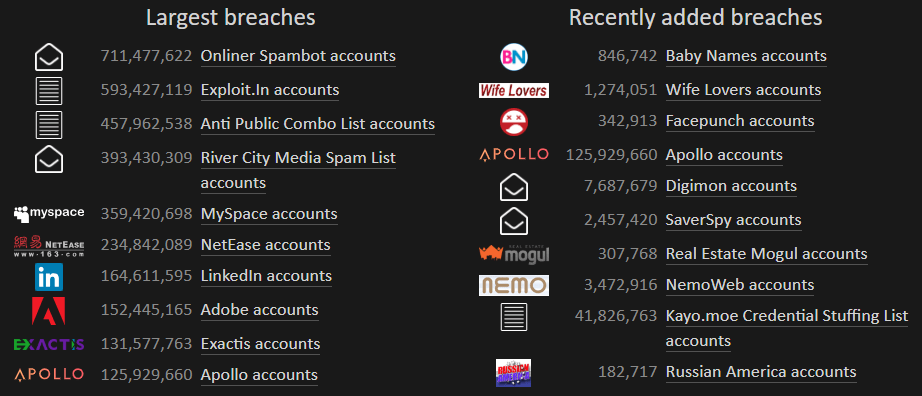The width and height of the screenshot is (922, 396).
Task: Open Adobe accounts link
Action: (259, 310)
